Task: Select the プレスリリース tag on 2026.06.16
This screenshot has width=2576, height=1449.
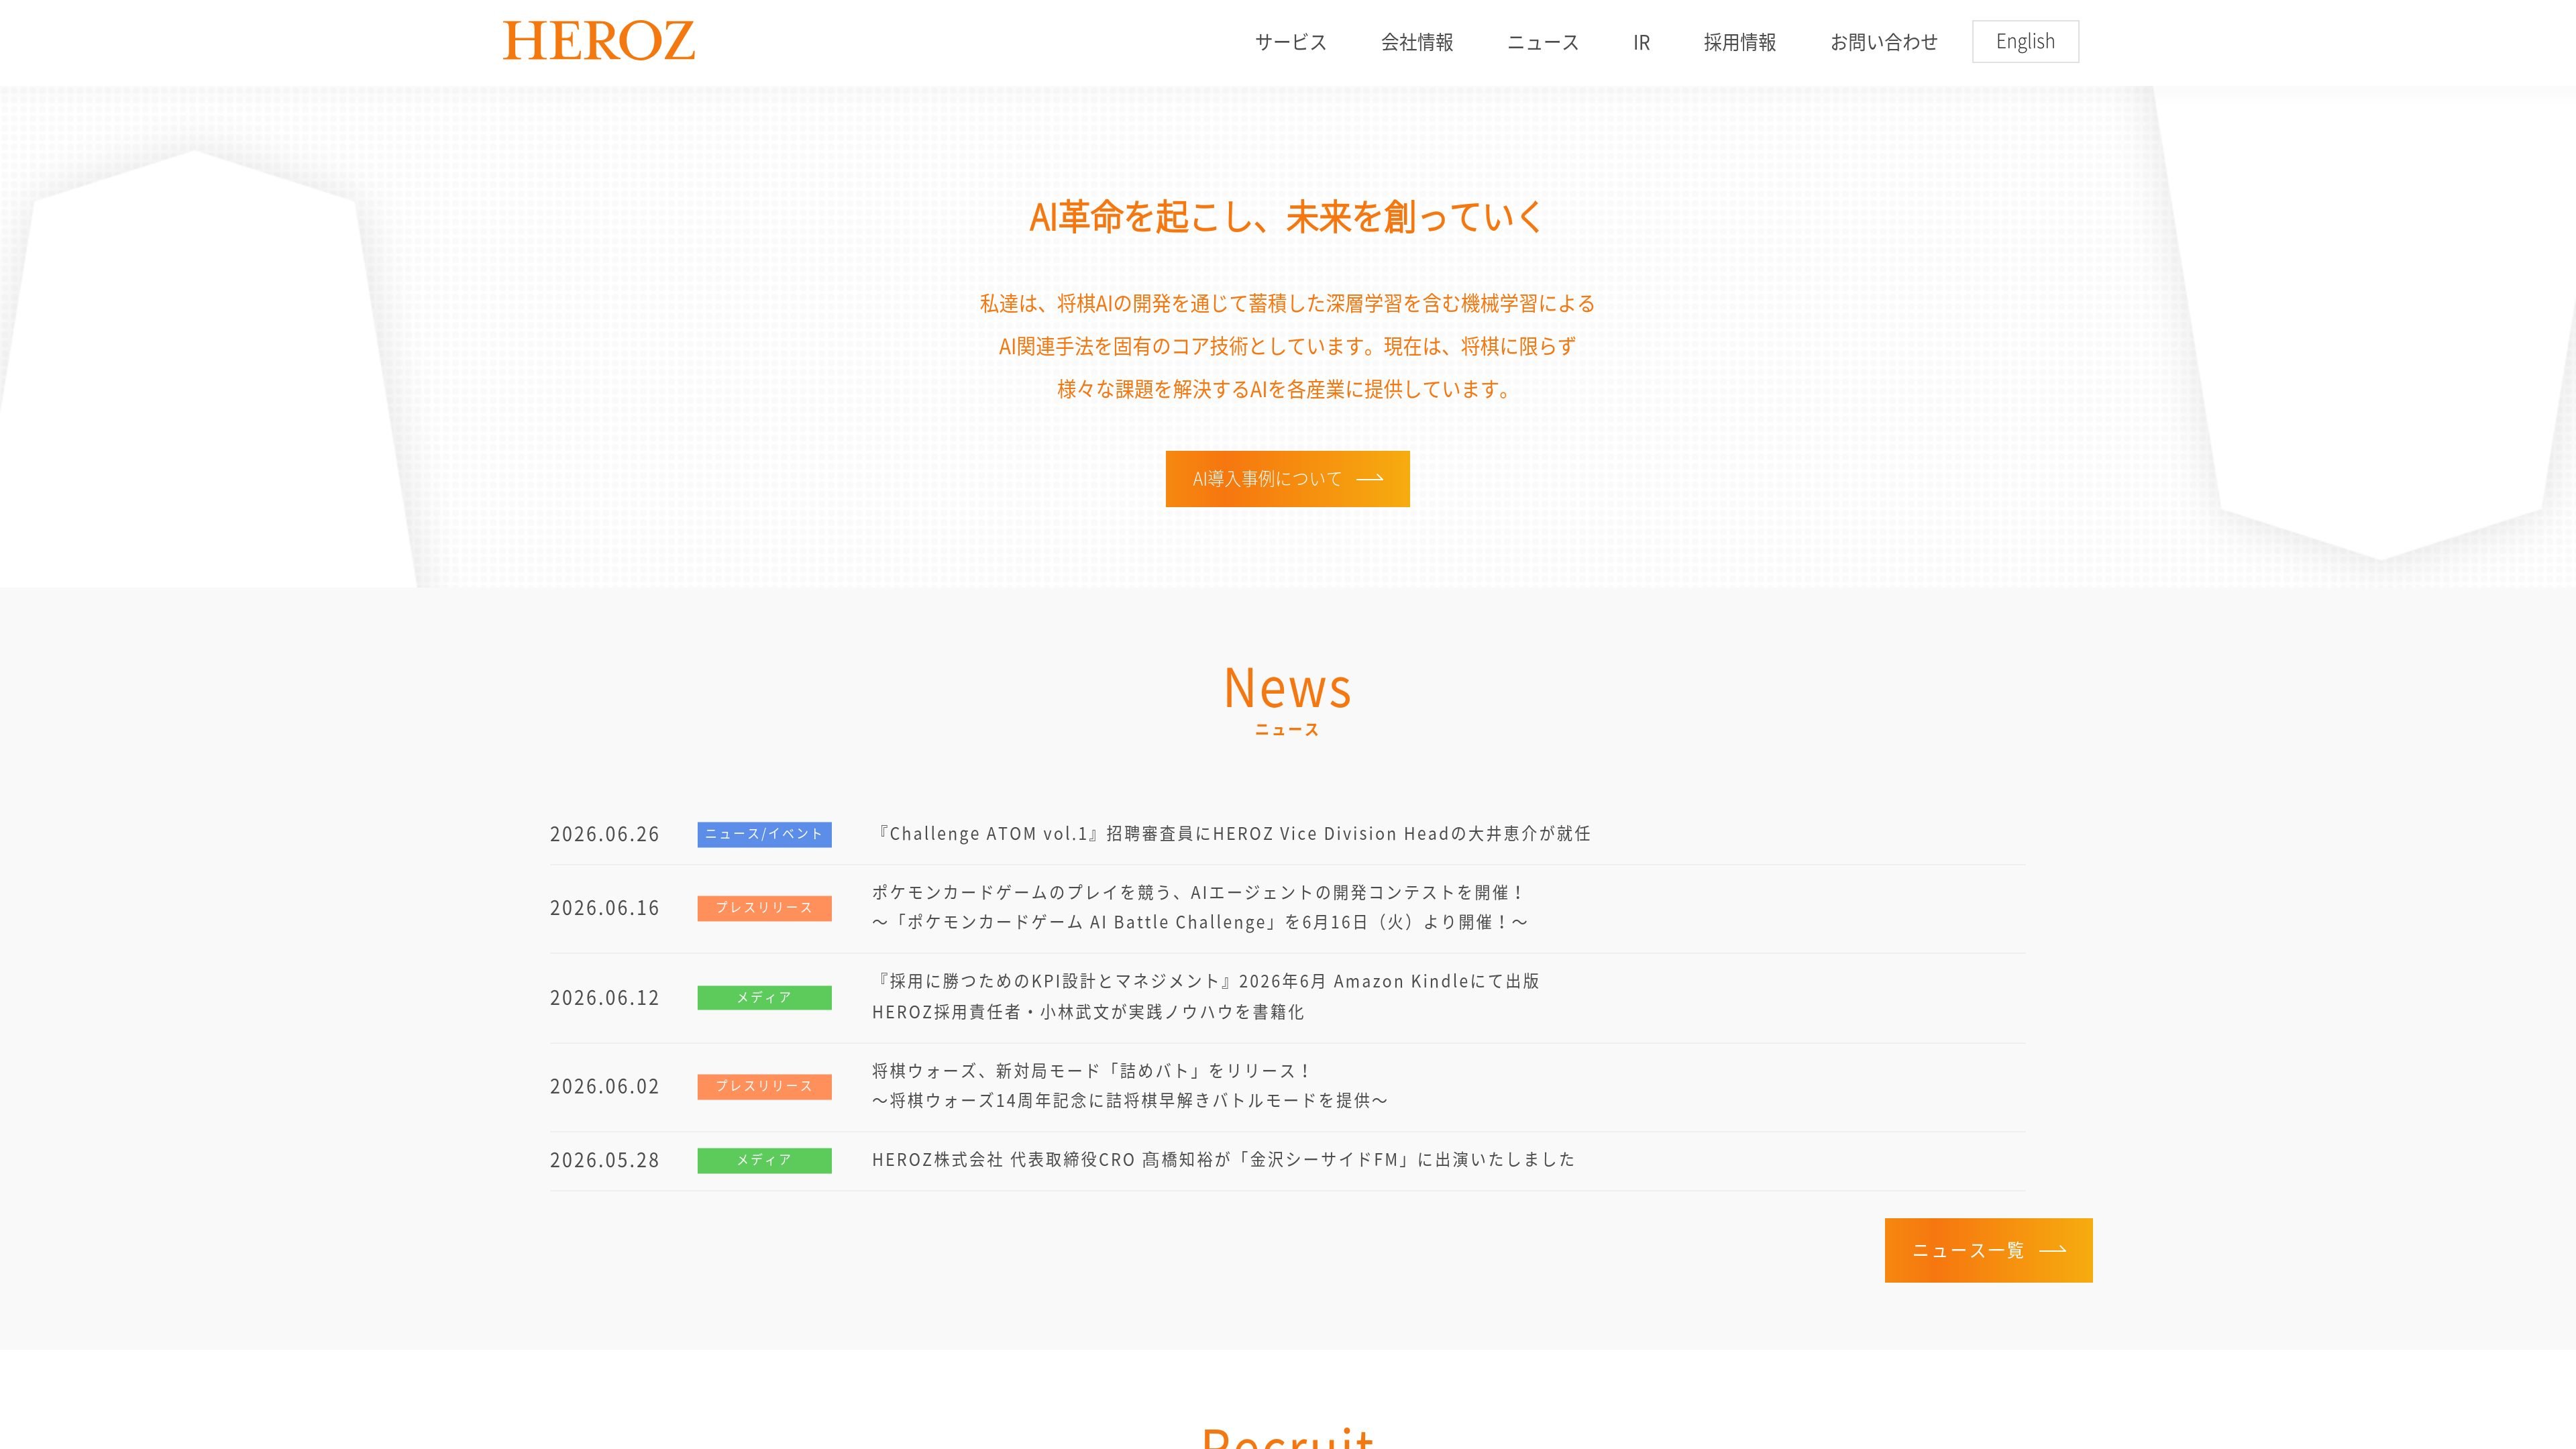Action: pyautogui.click(x=764, y=908)
